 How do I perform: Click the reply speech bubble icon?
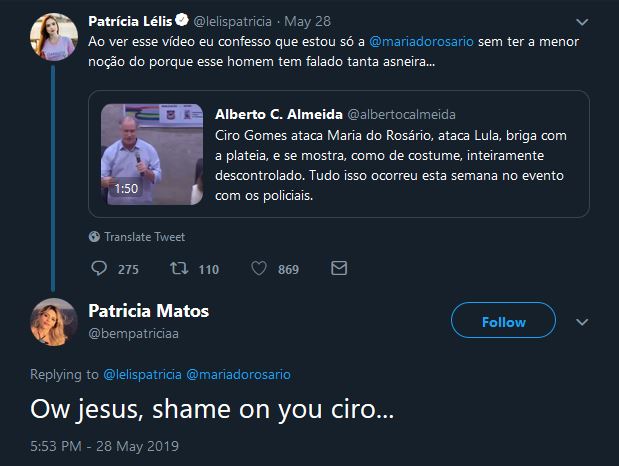tap(100, 269)
